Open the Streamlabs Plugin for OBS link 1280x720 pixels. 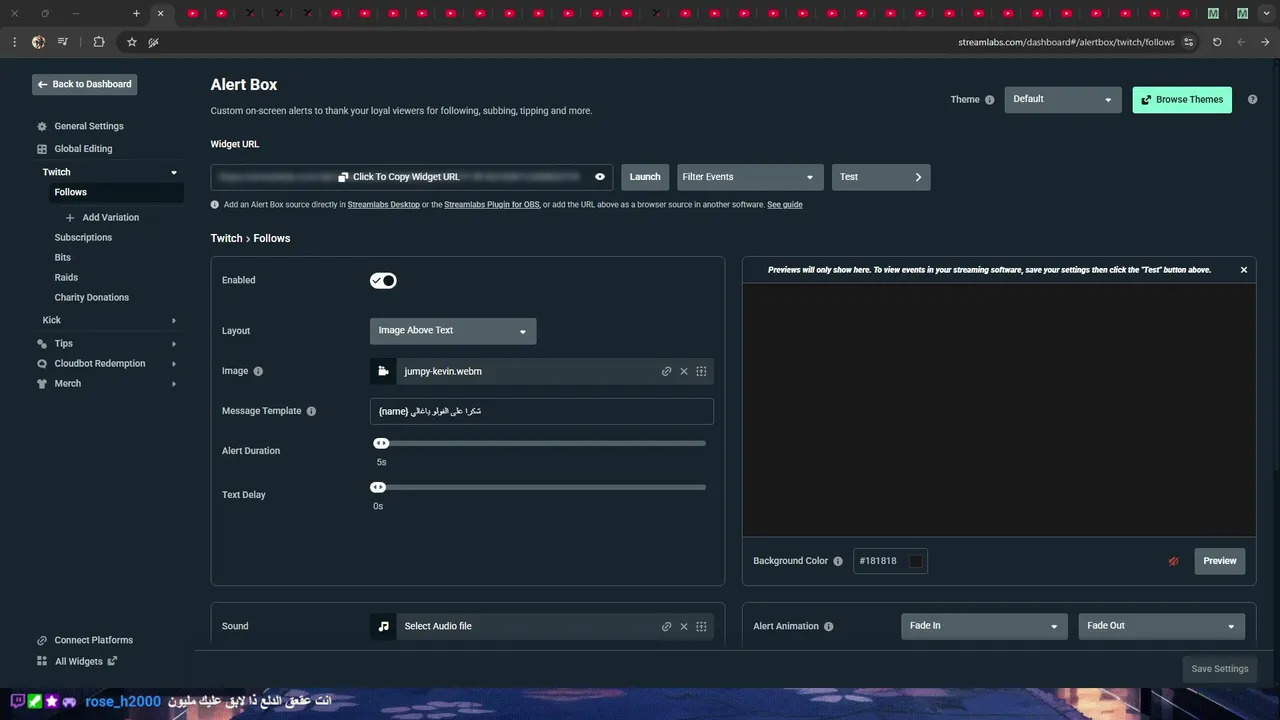click(492, 205)
